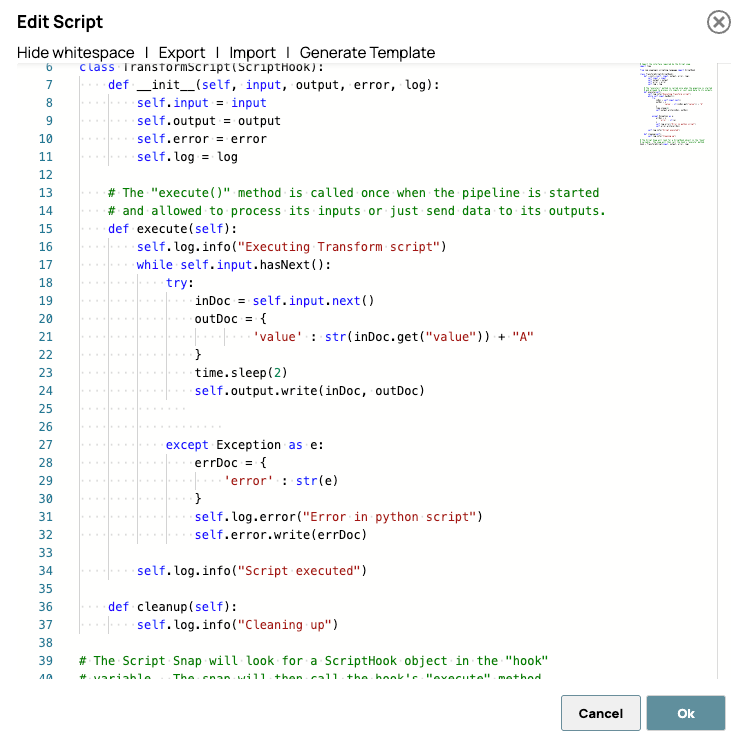The width and height of the screenshot is (744, 738).
Task: Click the while self.input.hasNext() line
Action: (233, 265)
